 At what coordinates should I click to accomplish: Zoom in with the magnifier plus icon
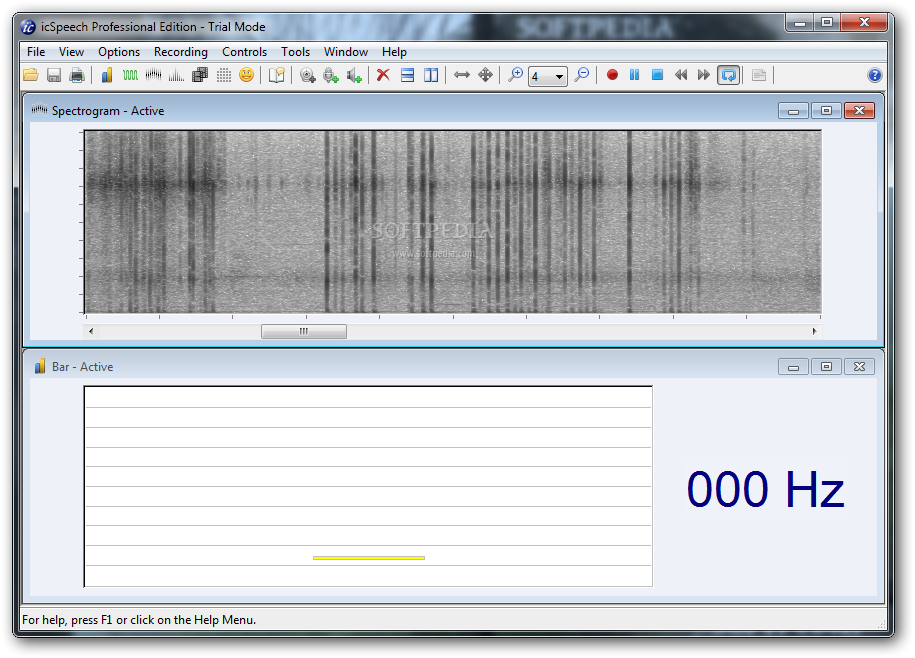click(x=515, y=75)
